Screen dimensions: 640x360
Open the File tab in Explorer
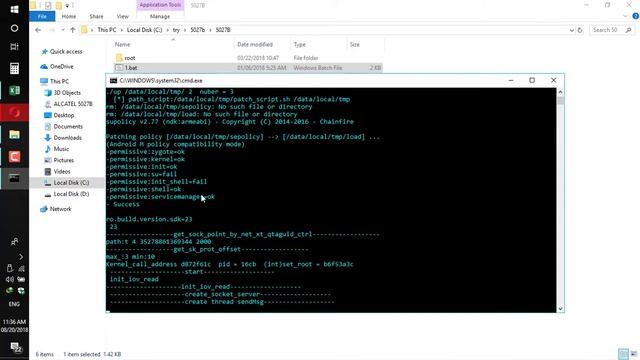42,16
